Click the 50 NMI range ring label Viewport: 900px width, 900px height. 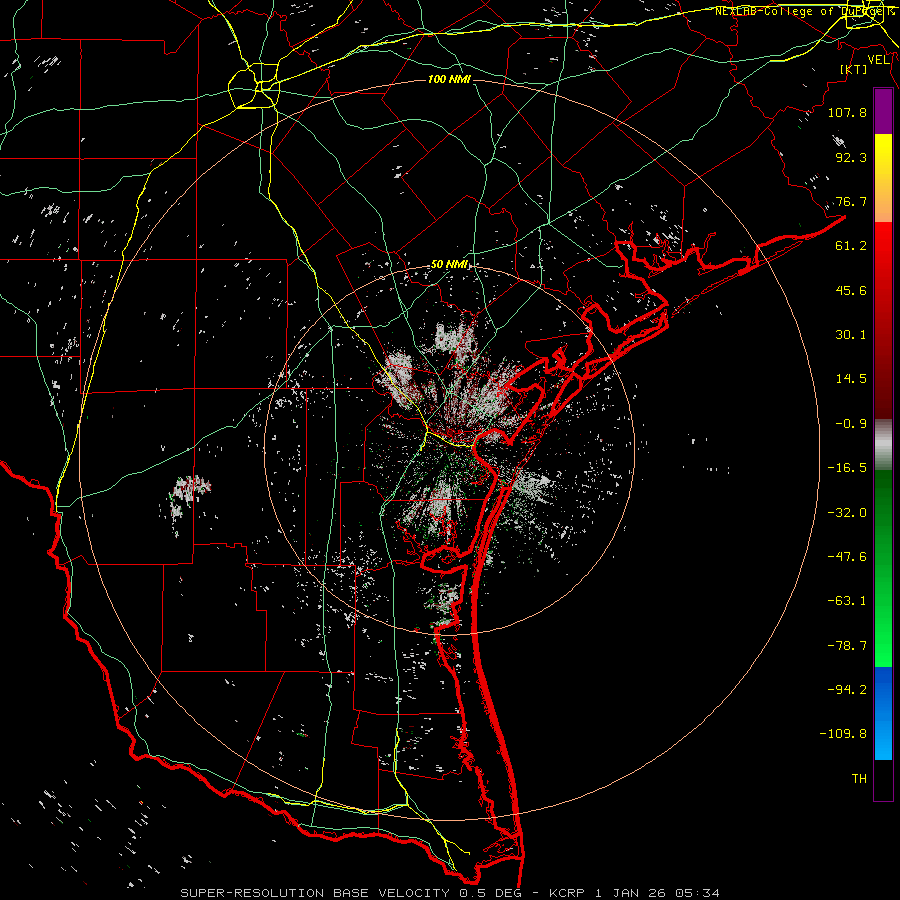(449, 265)
